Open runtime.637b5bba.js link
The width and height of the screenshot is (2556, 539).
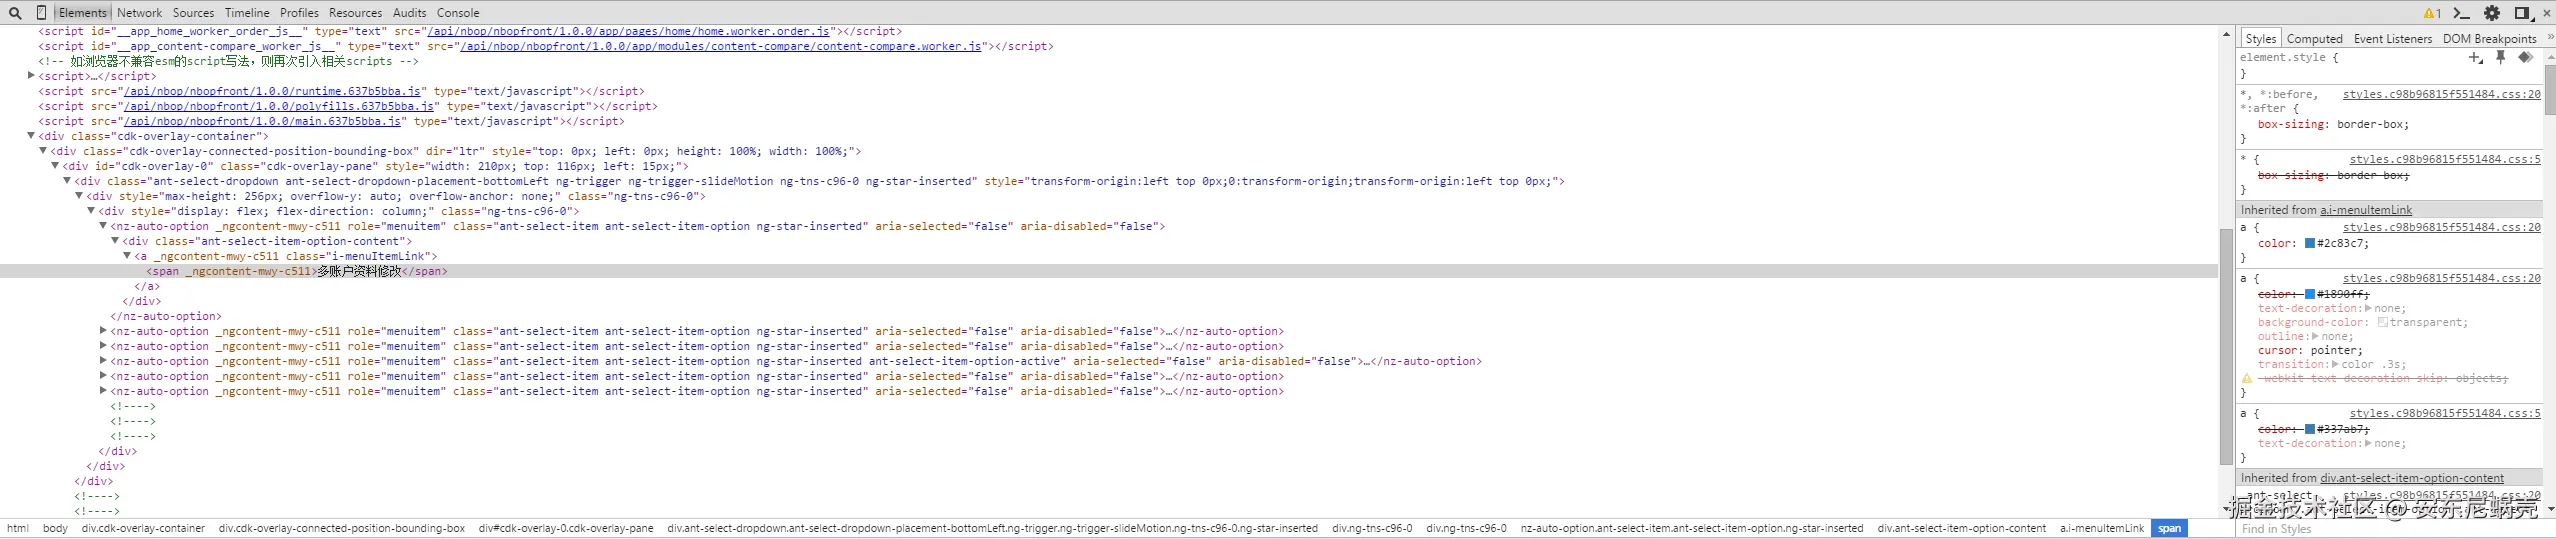coord(272,91)
